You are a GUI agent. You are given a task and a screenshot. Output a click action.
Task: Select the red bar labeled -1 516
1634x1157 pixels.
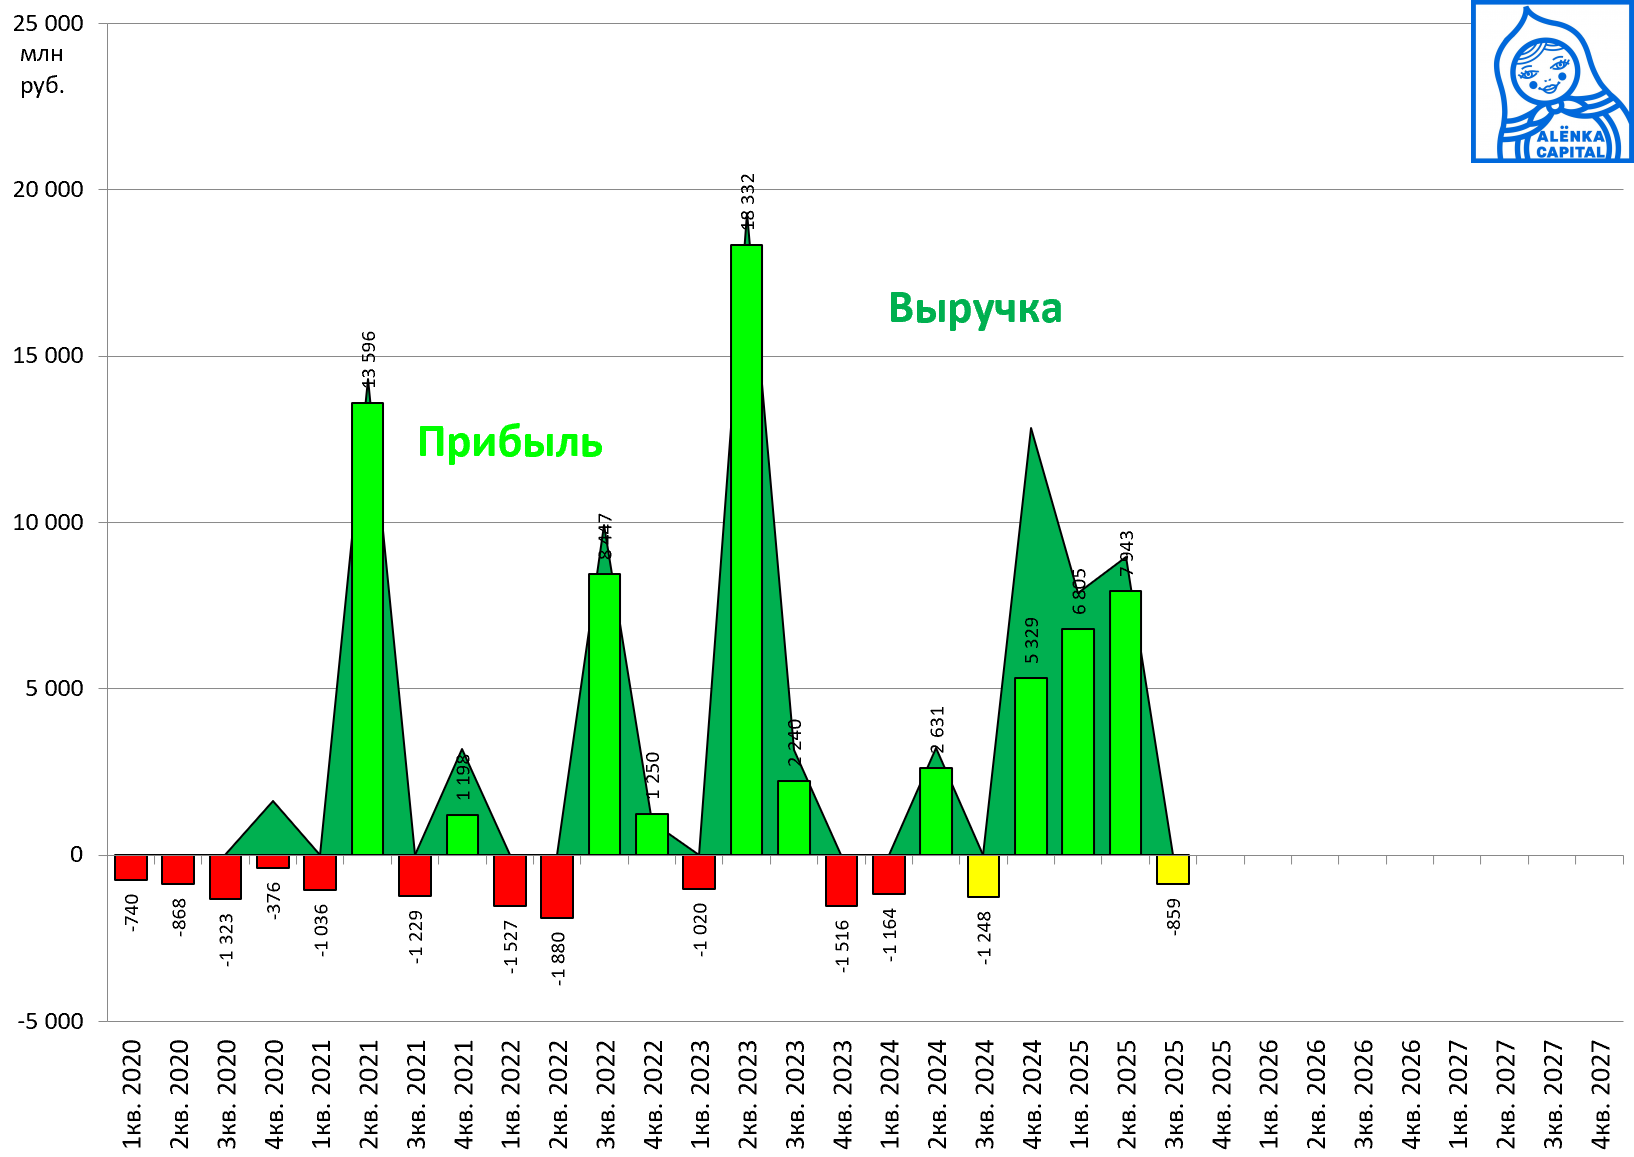tap(841, 880)
